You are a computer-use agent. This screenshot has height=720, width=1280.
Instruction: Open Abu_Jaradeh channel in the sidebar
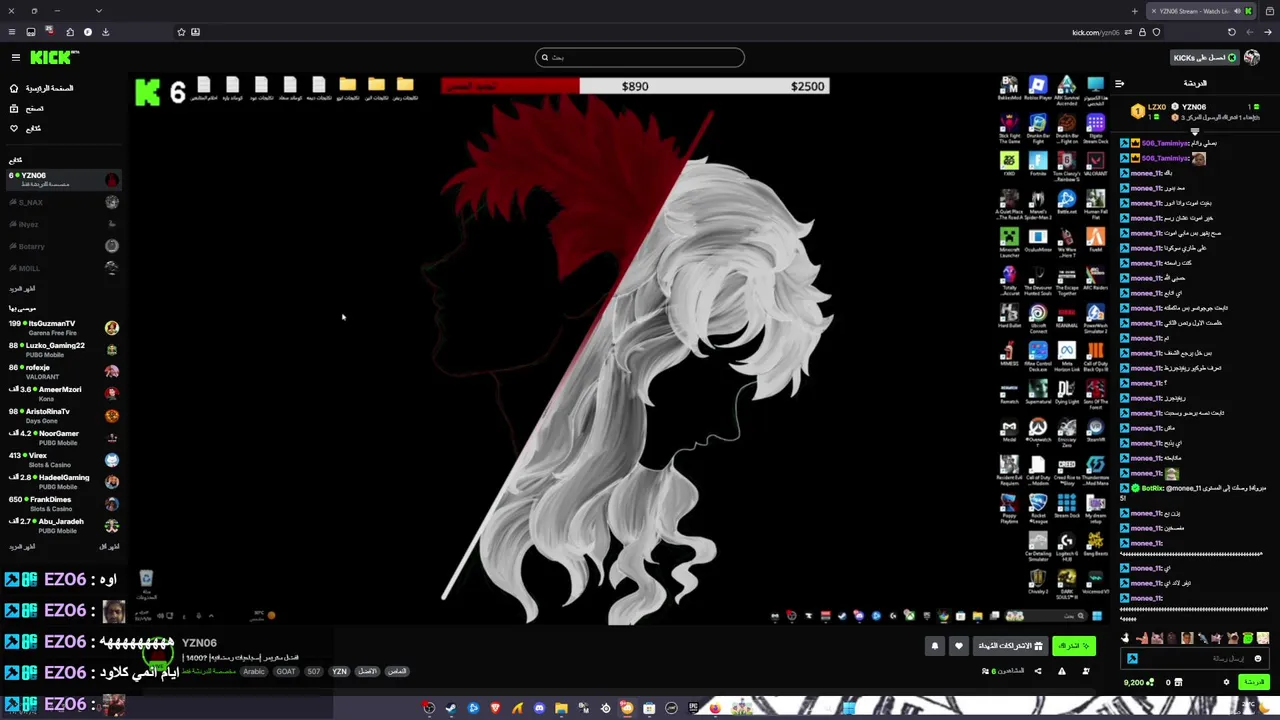[62, 526]
